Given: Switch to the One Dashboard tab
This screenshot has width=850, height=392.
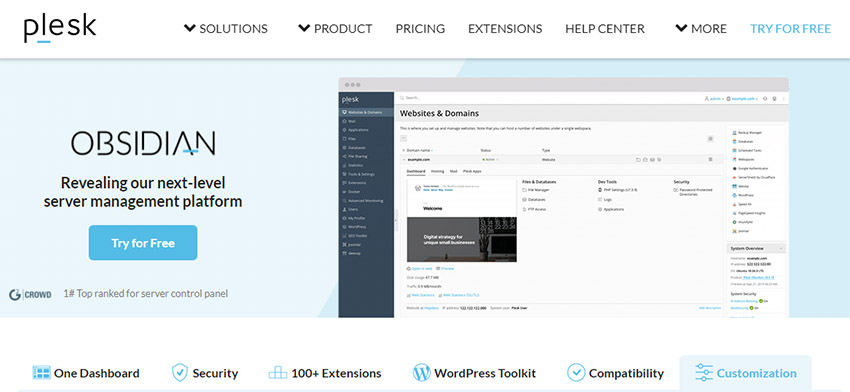Looking at the screenshot, I should coord(86,373).
